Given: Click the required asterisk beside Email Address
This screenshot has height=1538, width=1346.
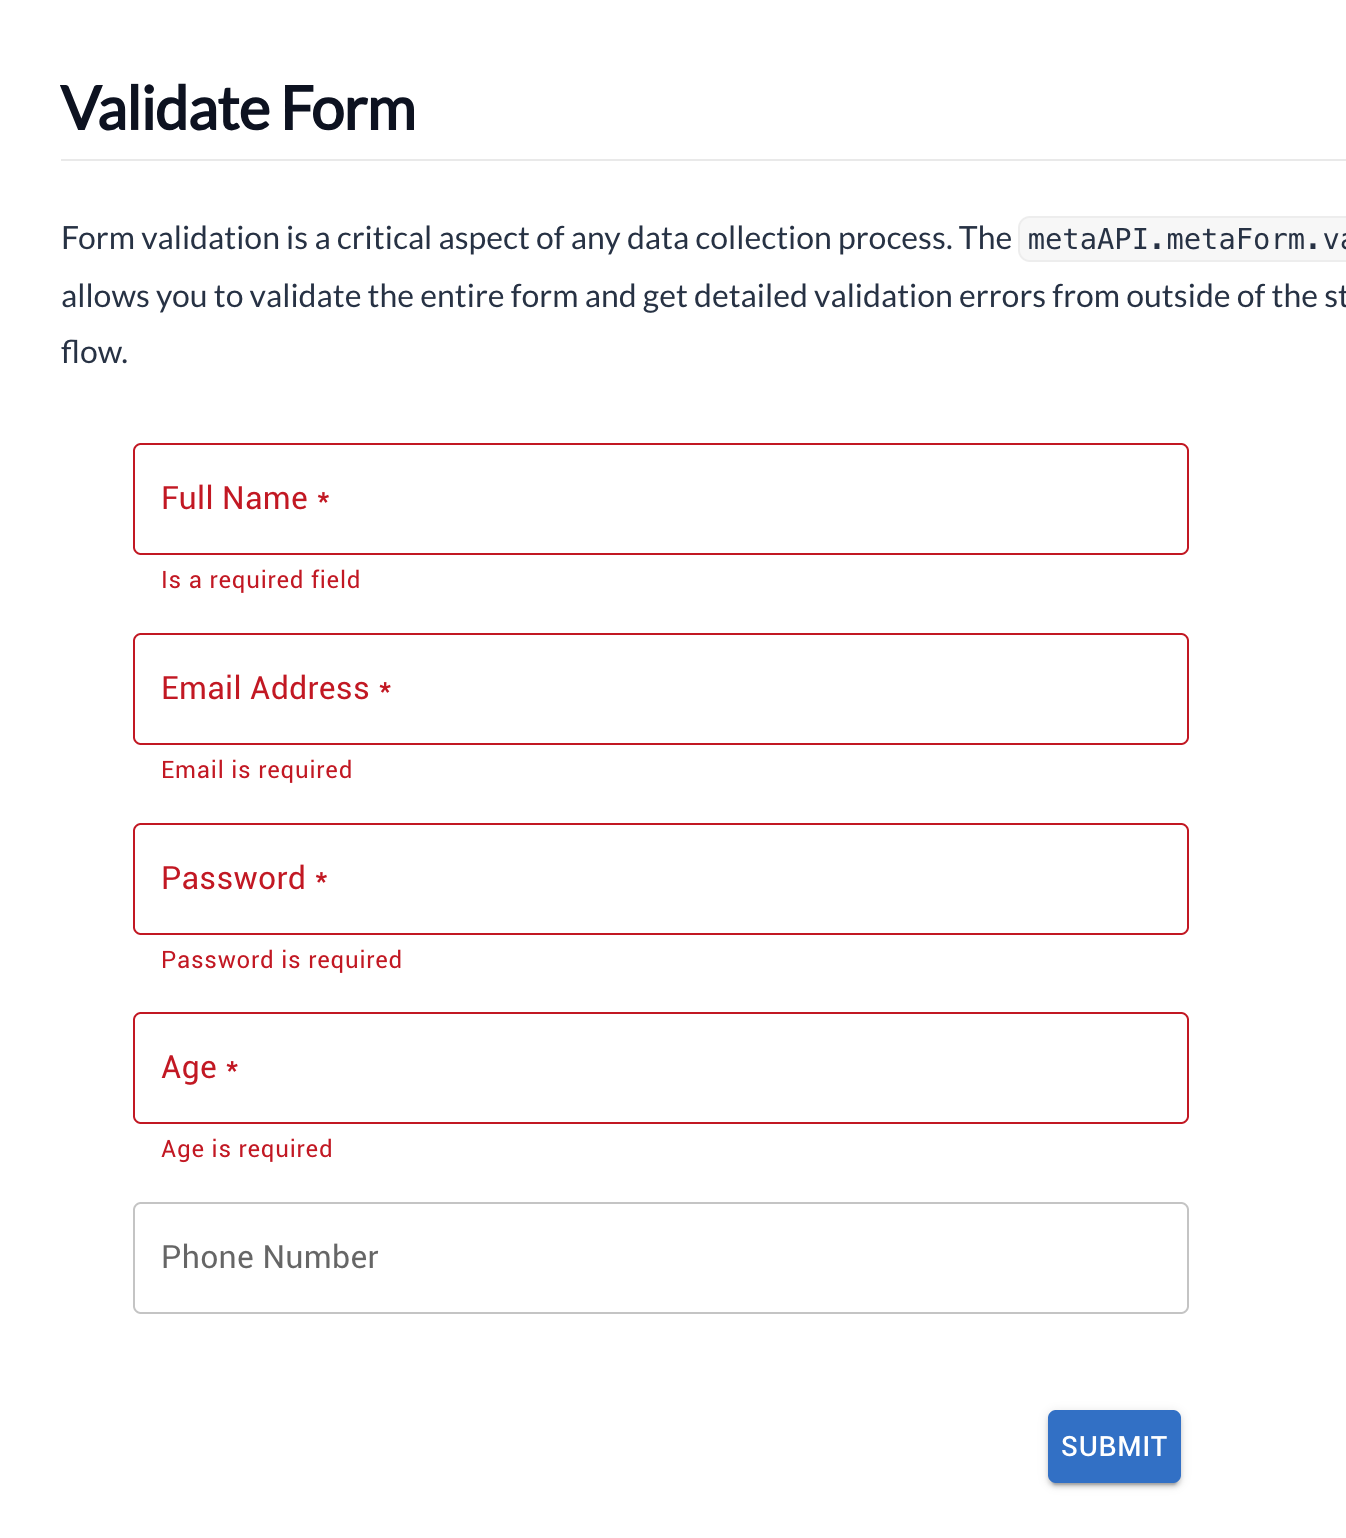Looking at the screenshot, I should tap(385, 689).
